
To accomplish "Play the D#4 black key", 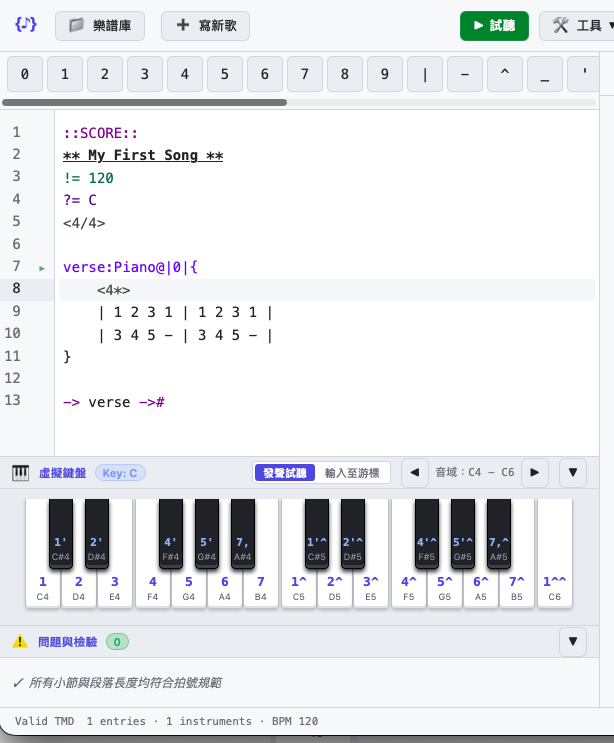I will (97, 533).
